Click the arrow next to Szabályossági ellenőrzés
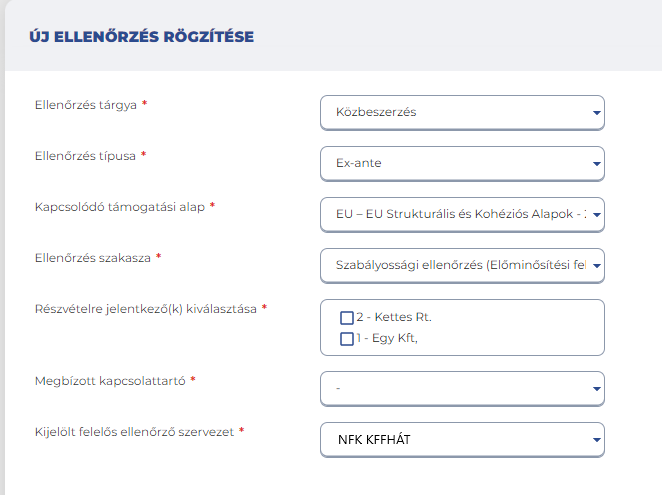This screenshot has width=662, height=495. coord(597,266)
